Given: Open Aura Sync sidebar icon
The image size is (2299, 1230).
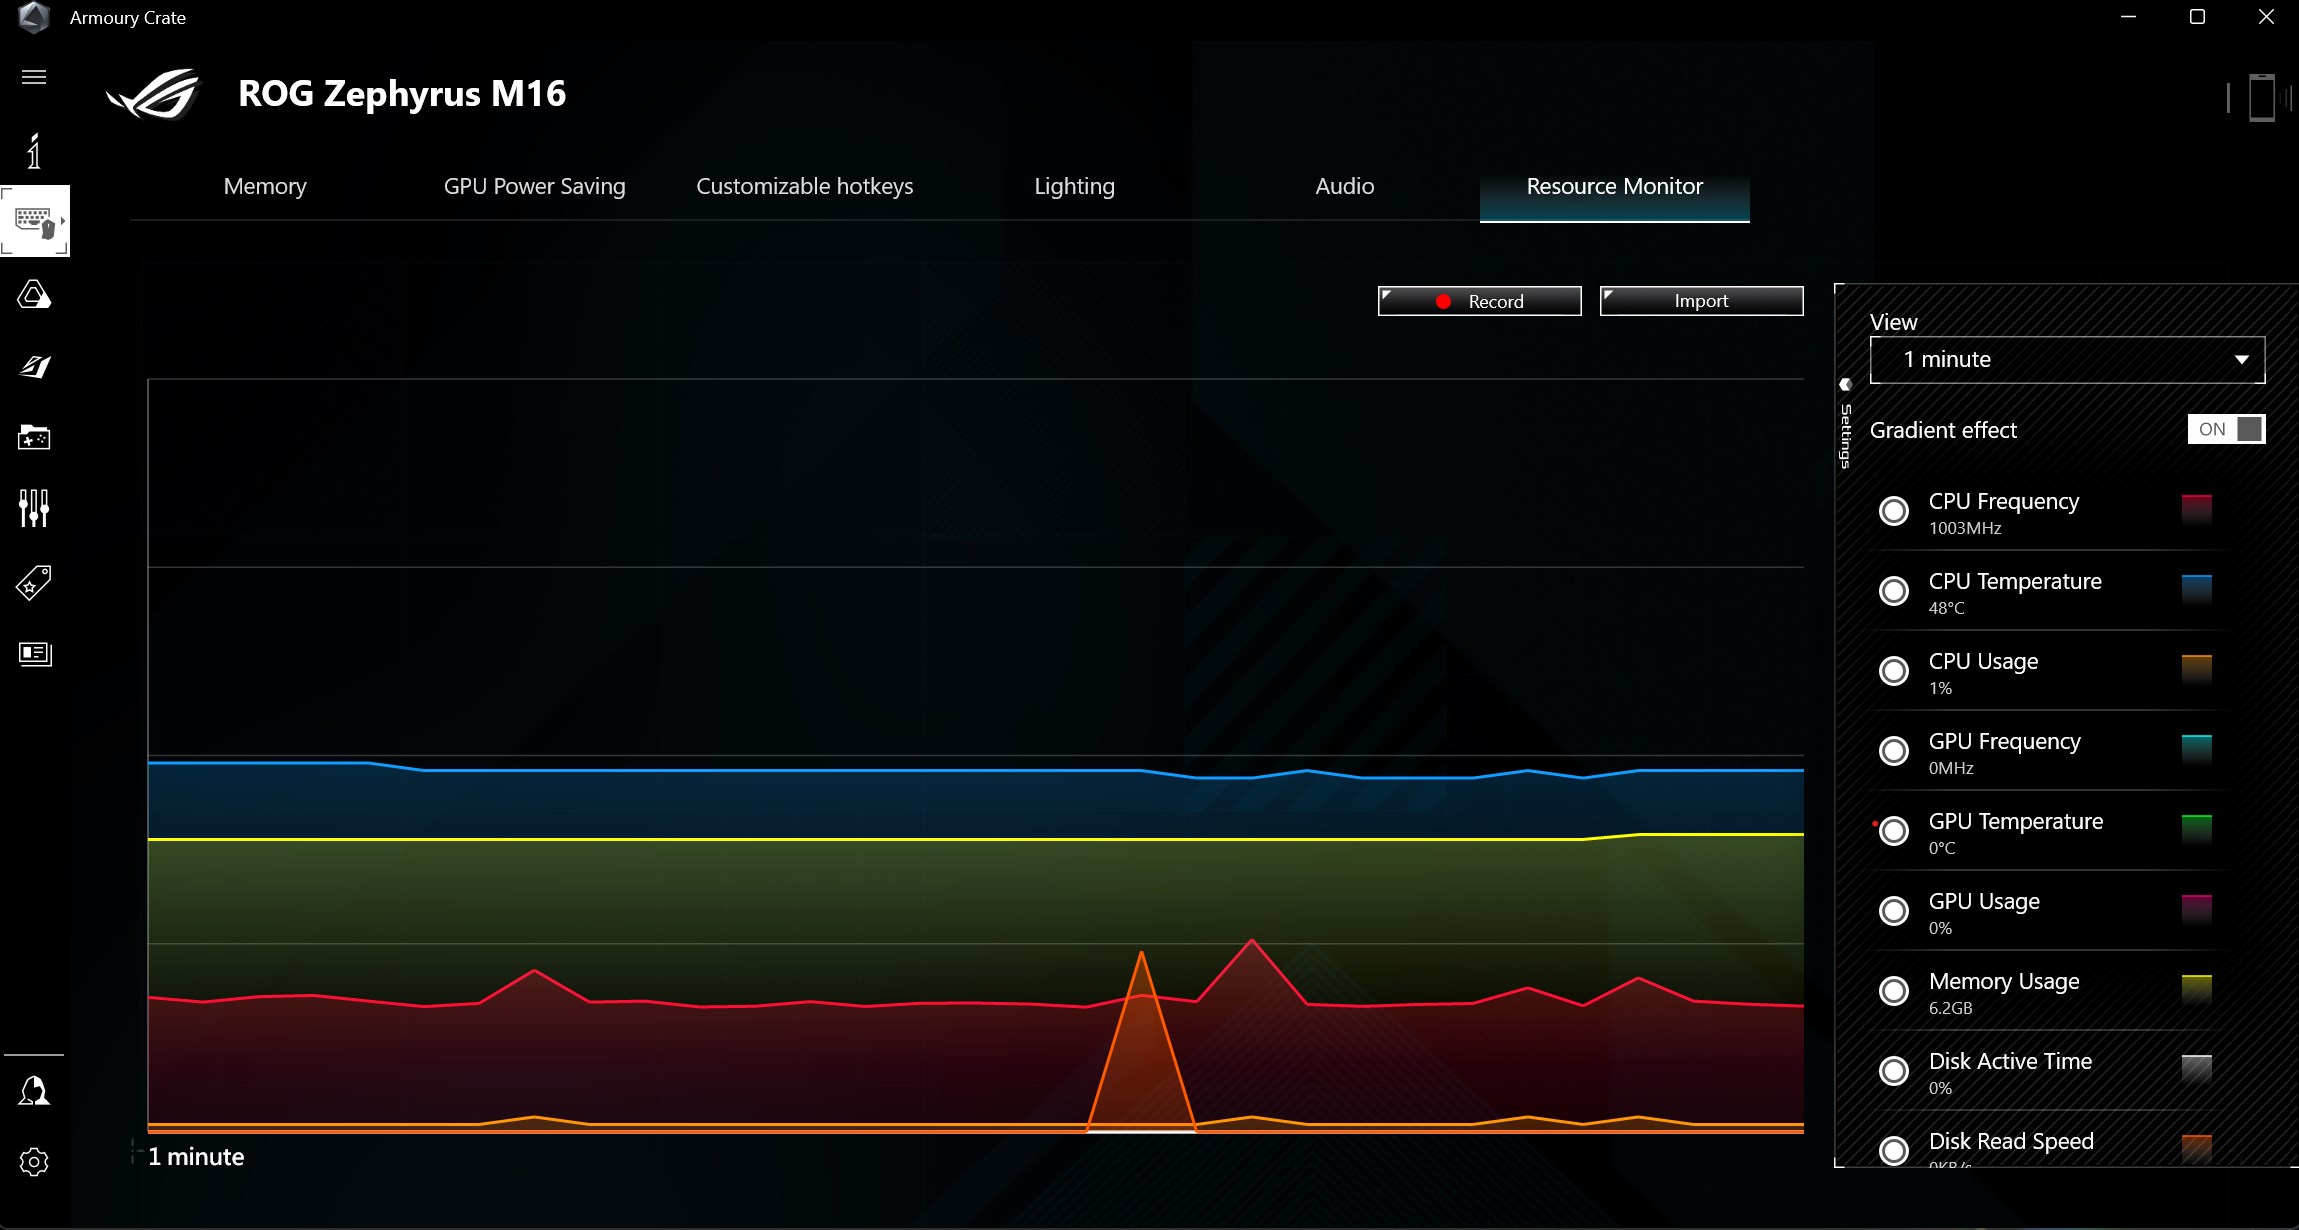Looking at the screenshot, I should point(34,295).
